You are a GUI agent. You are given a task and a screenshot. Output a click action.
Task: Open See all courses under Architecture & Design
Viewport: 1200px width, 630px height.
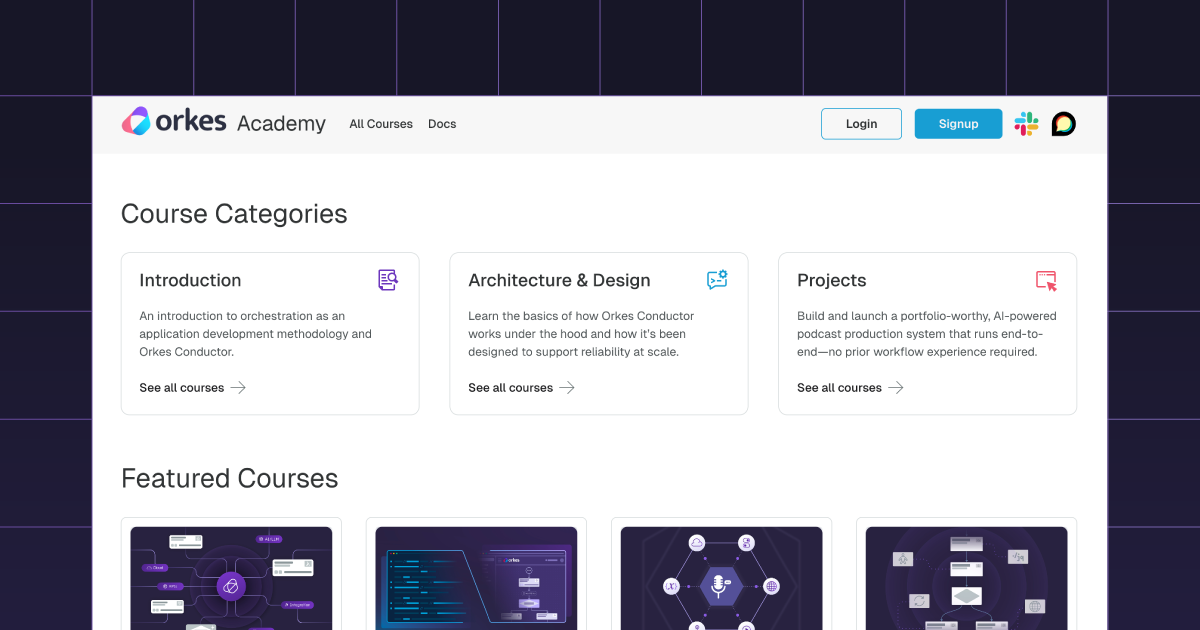(510, 388)
